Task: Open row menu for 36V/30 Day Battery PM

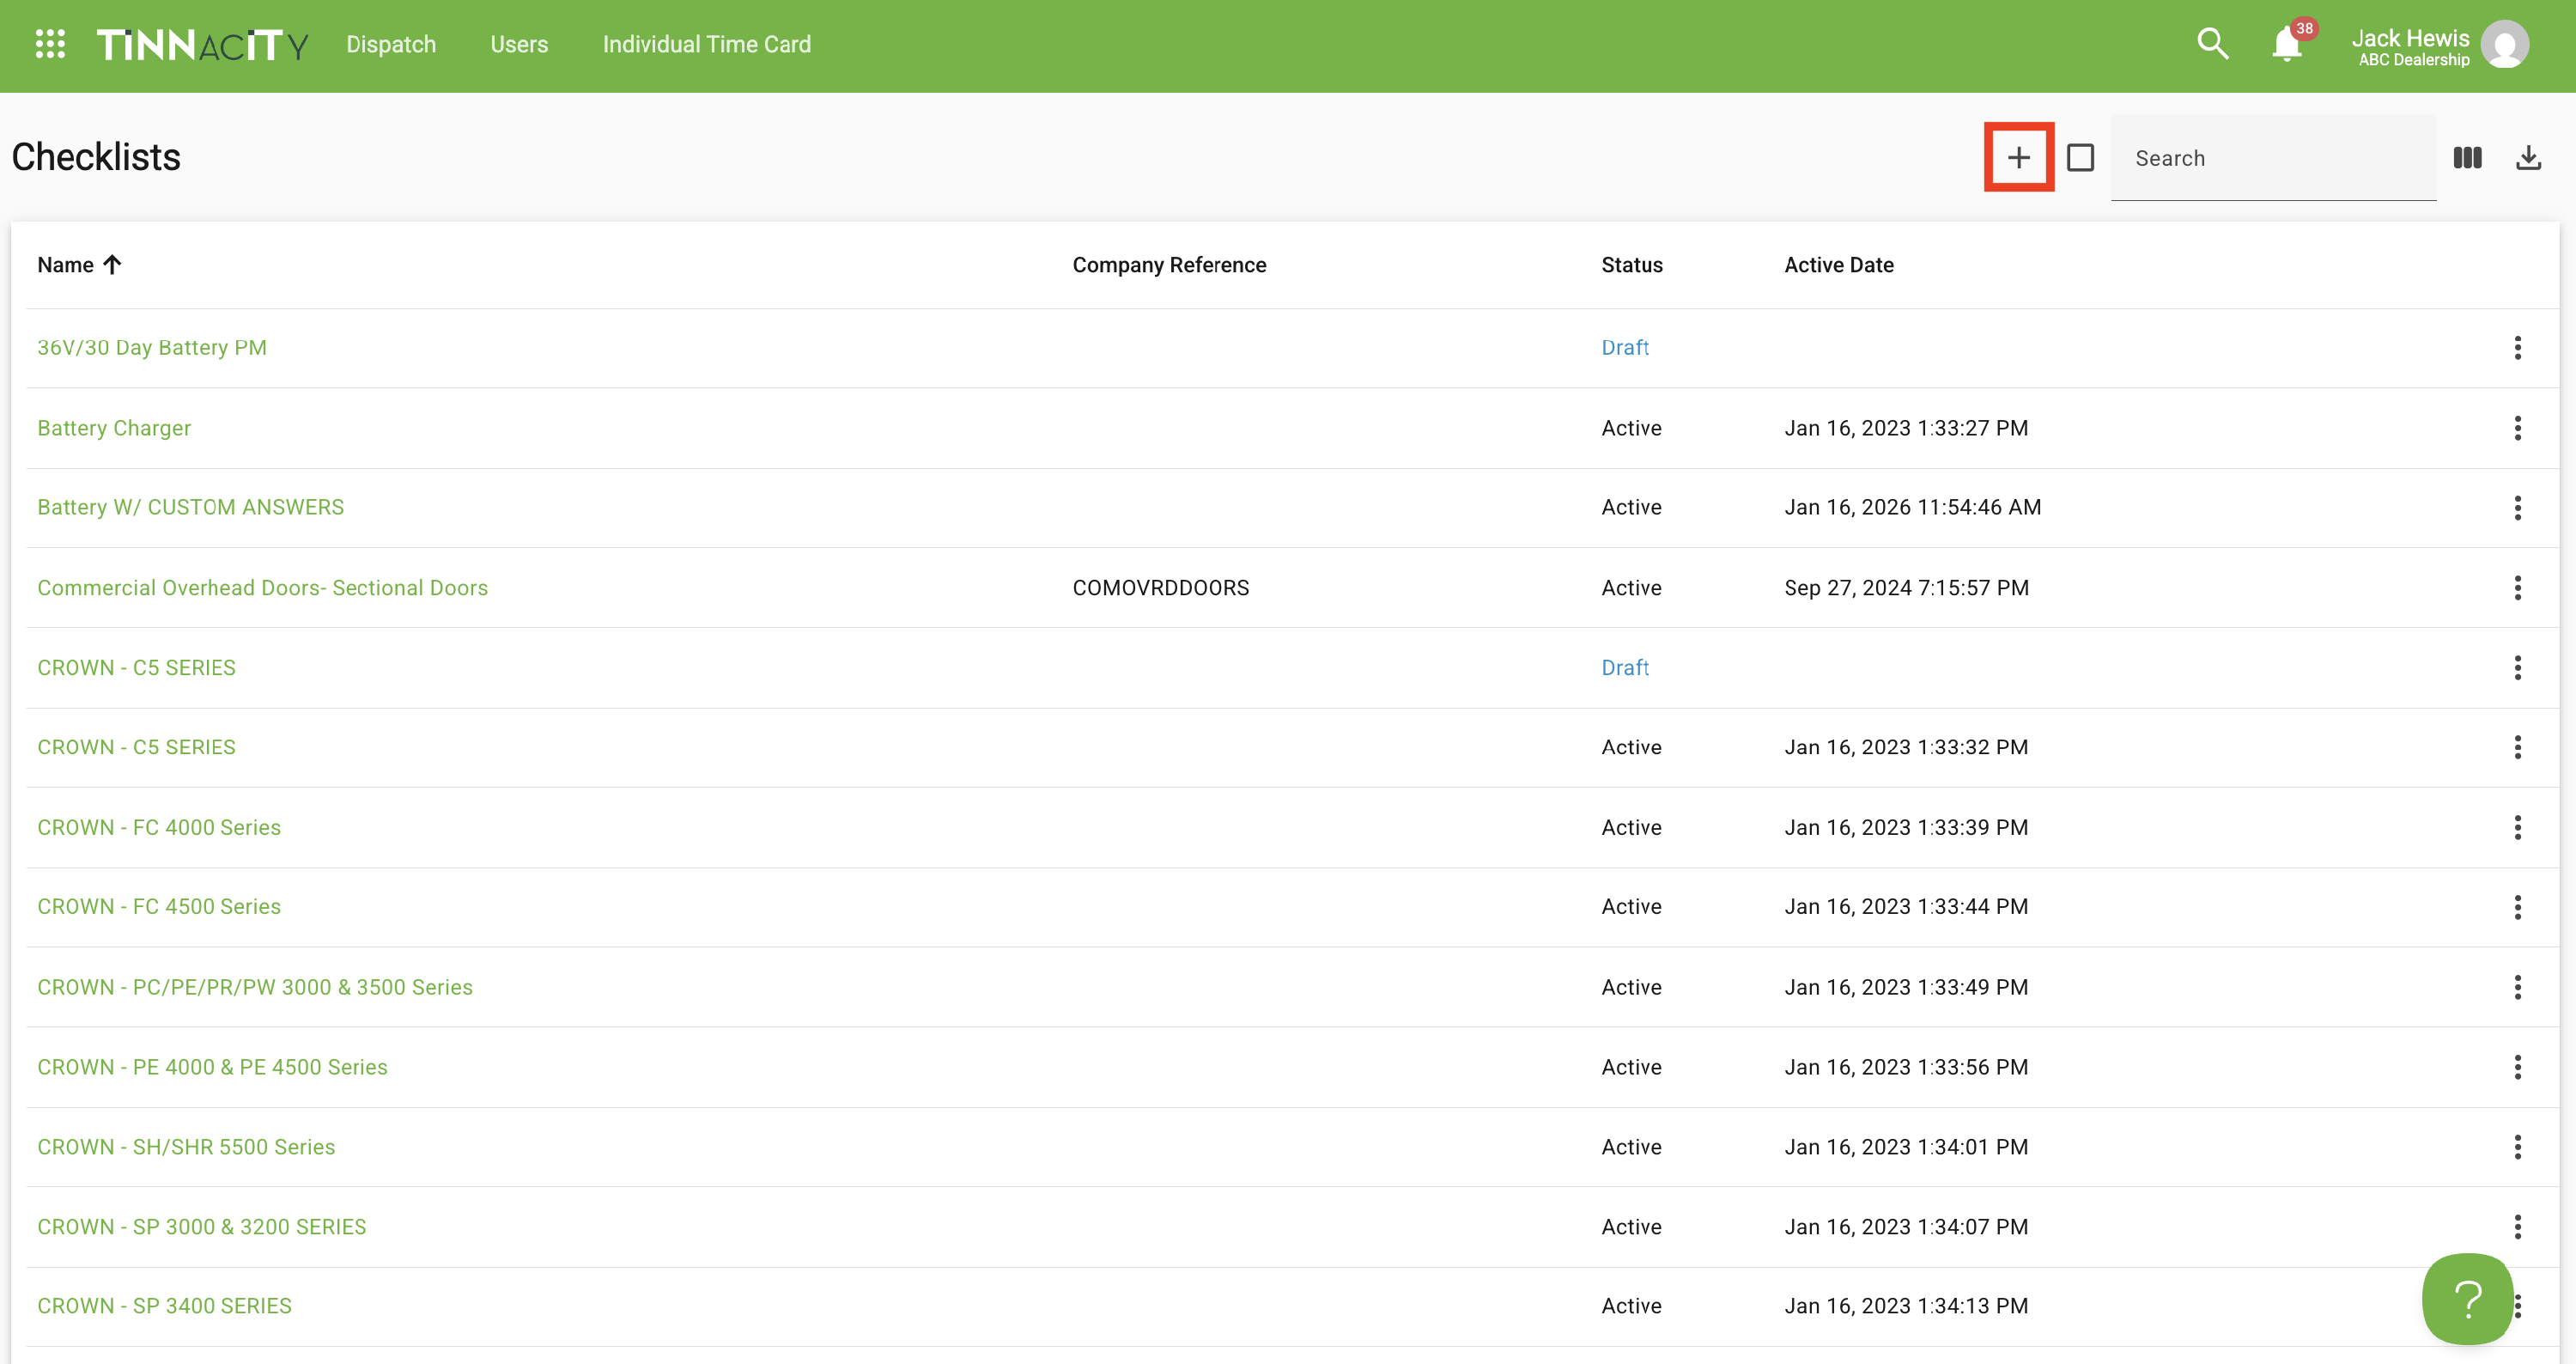Action: (x=2517, y=348)
